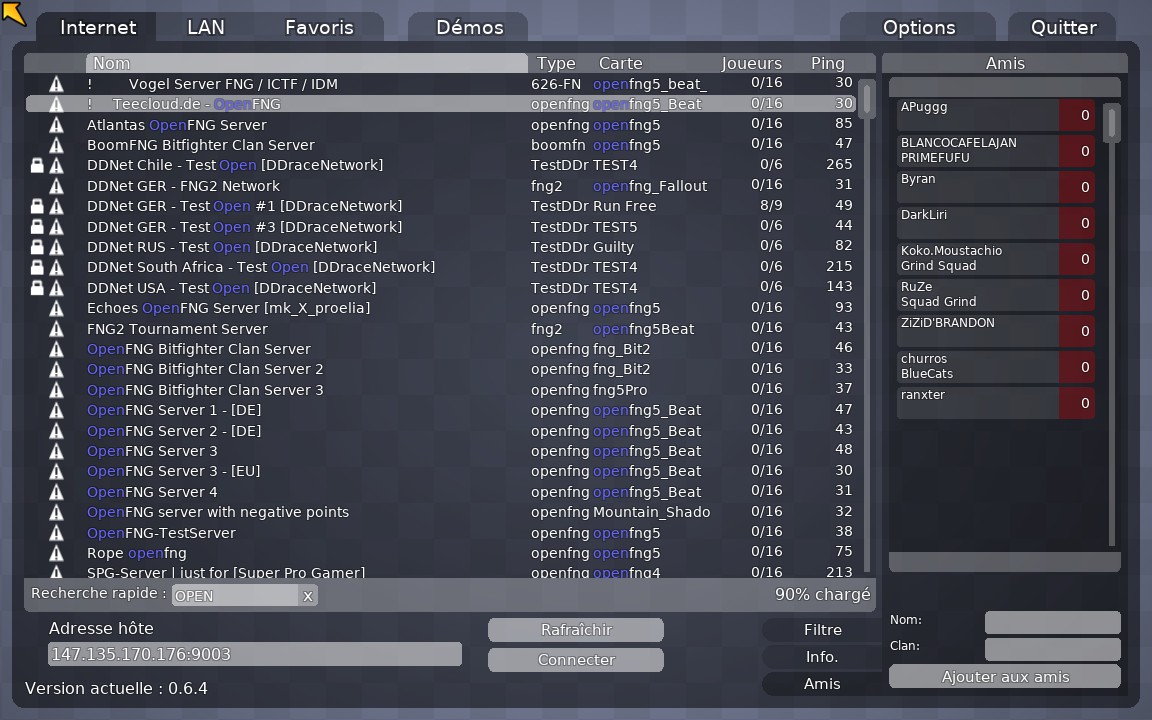Screen dimensions: 1152x720
Task: Click the lock icon on DDNet Chile row
Action: 37,165
